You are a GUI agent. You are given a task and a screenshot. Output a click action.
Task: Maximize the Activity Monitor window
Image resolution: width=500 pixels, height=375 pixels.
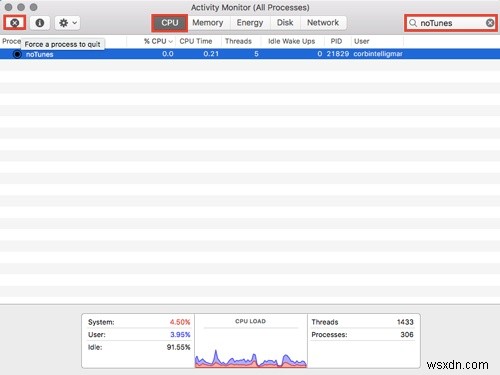[34, 7]
